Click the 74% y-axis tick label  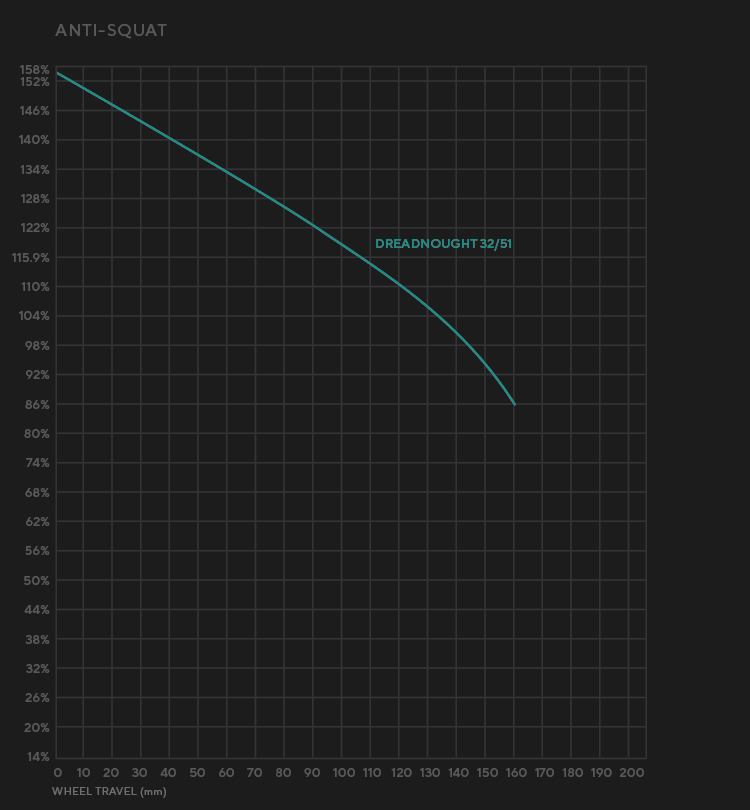coord(36,463)
